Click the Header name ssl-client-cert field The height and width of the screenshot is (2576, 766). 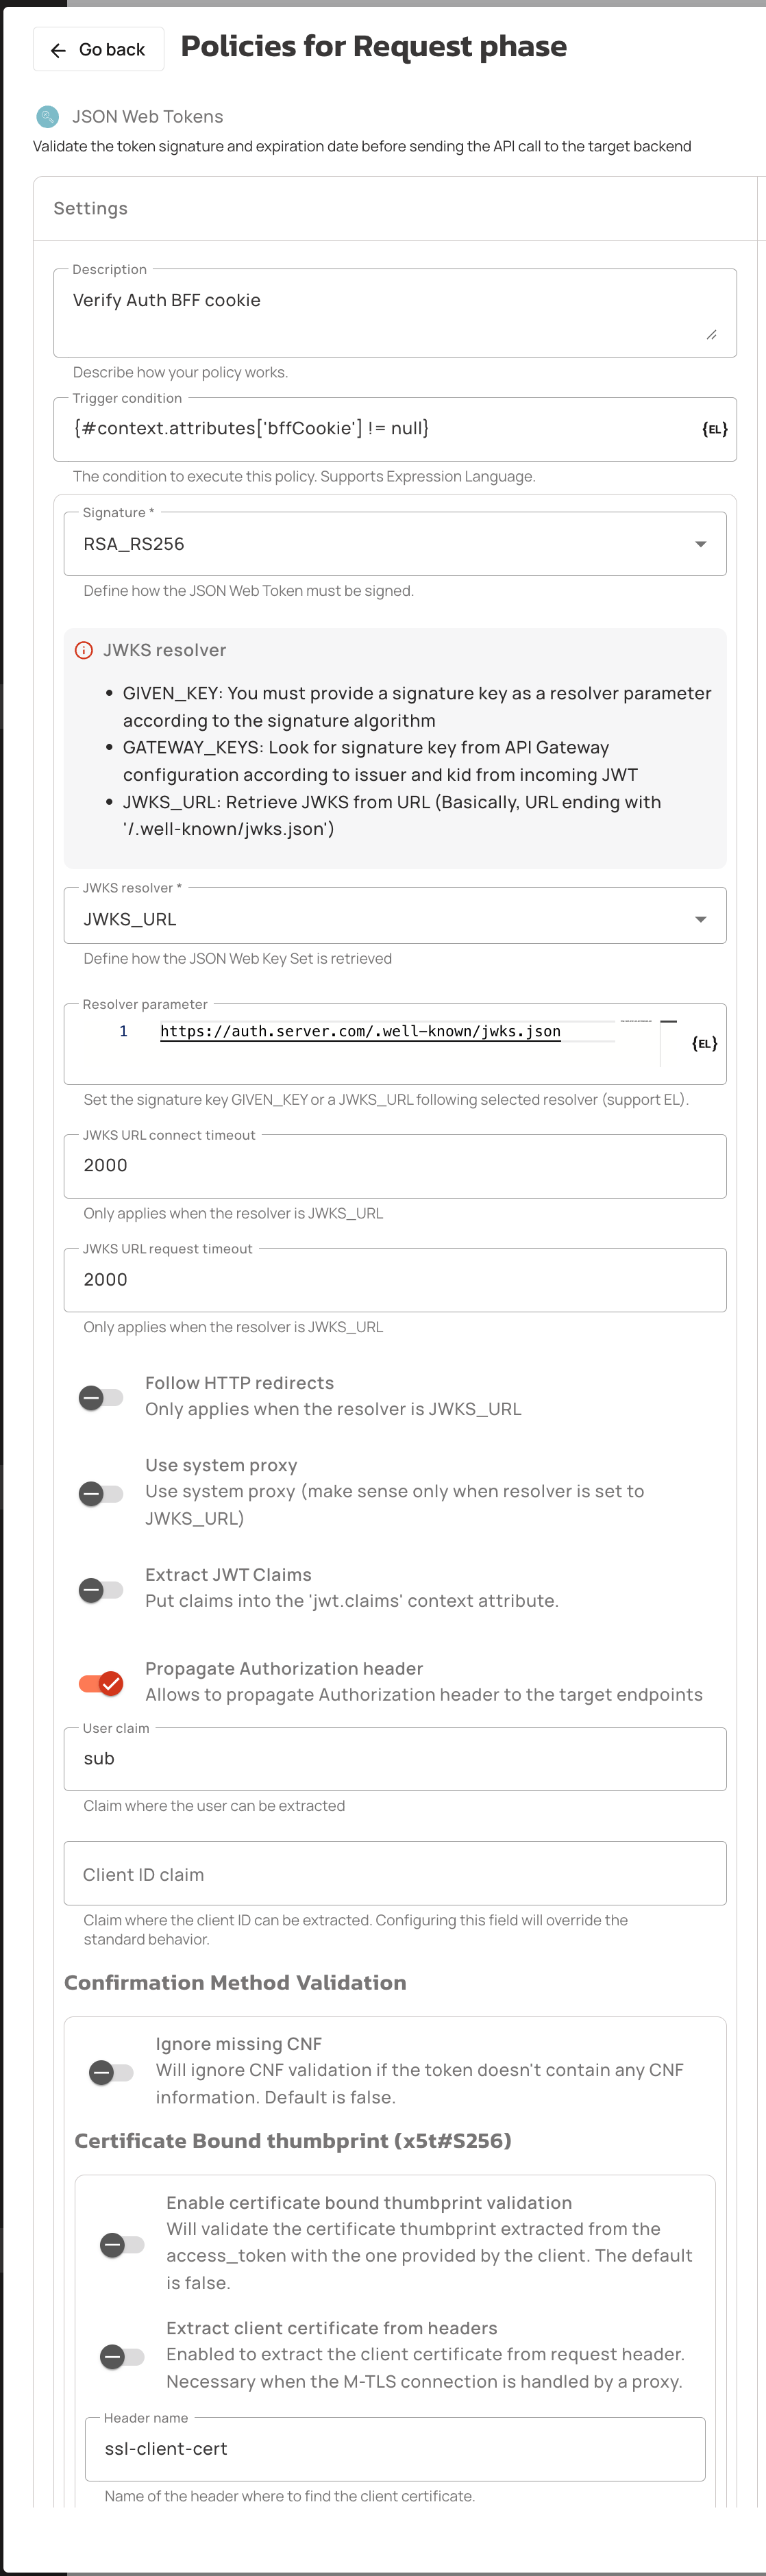(x=395, y=2448)
